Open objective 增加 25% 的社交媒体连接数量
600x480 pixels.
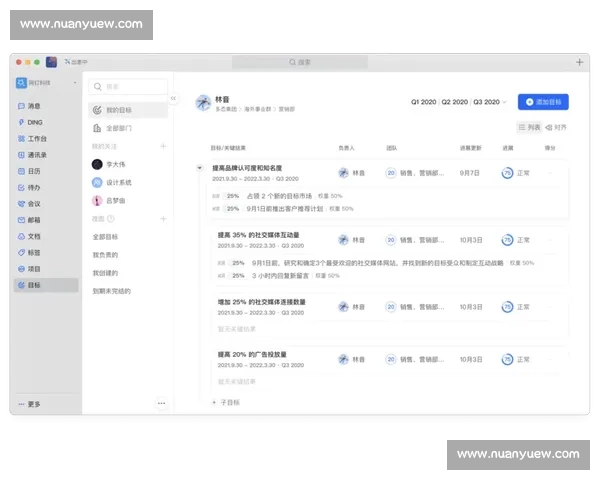pos(261,302)
